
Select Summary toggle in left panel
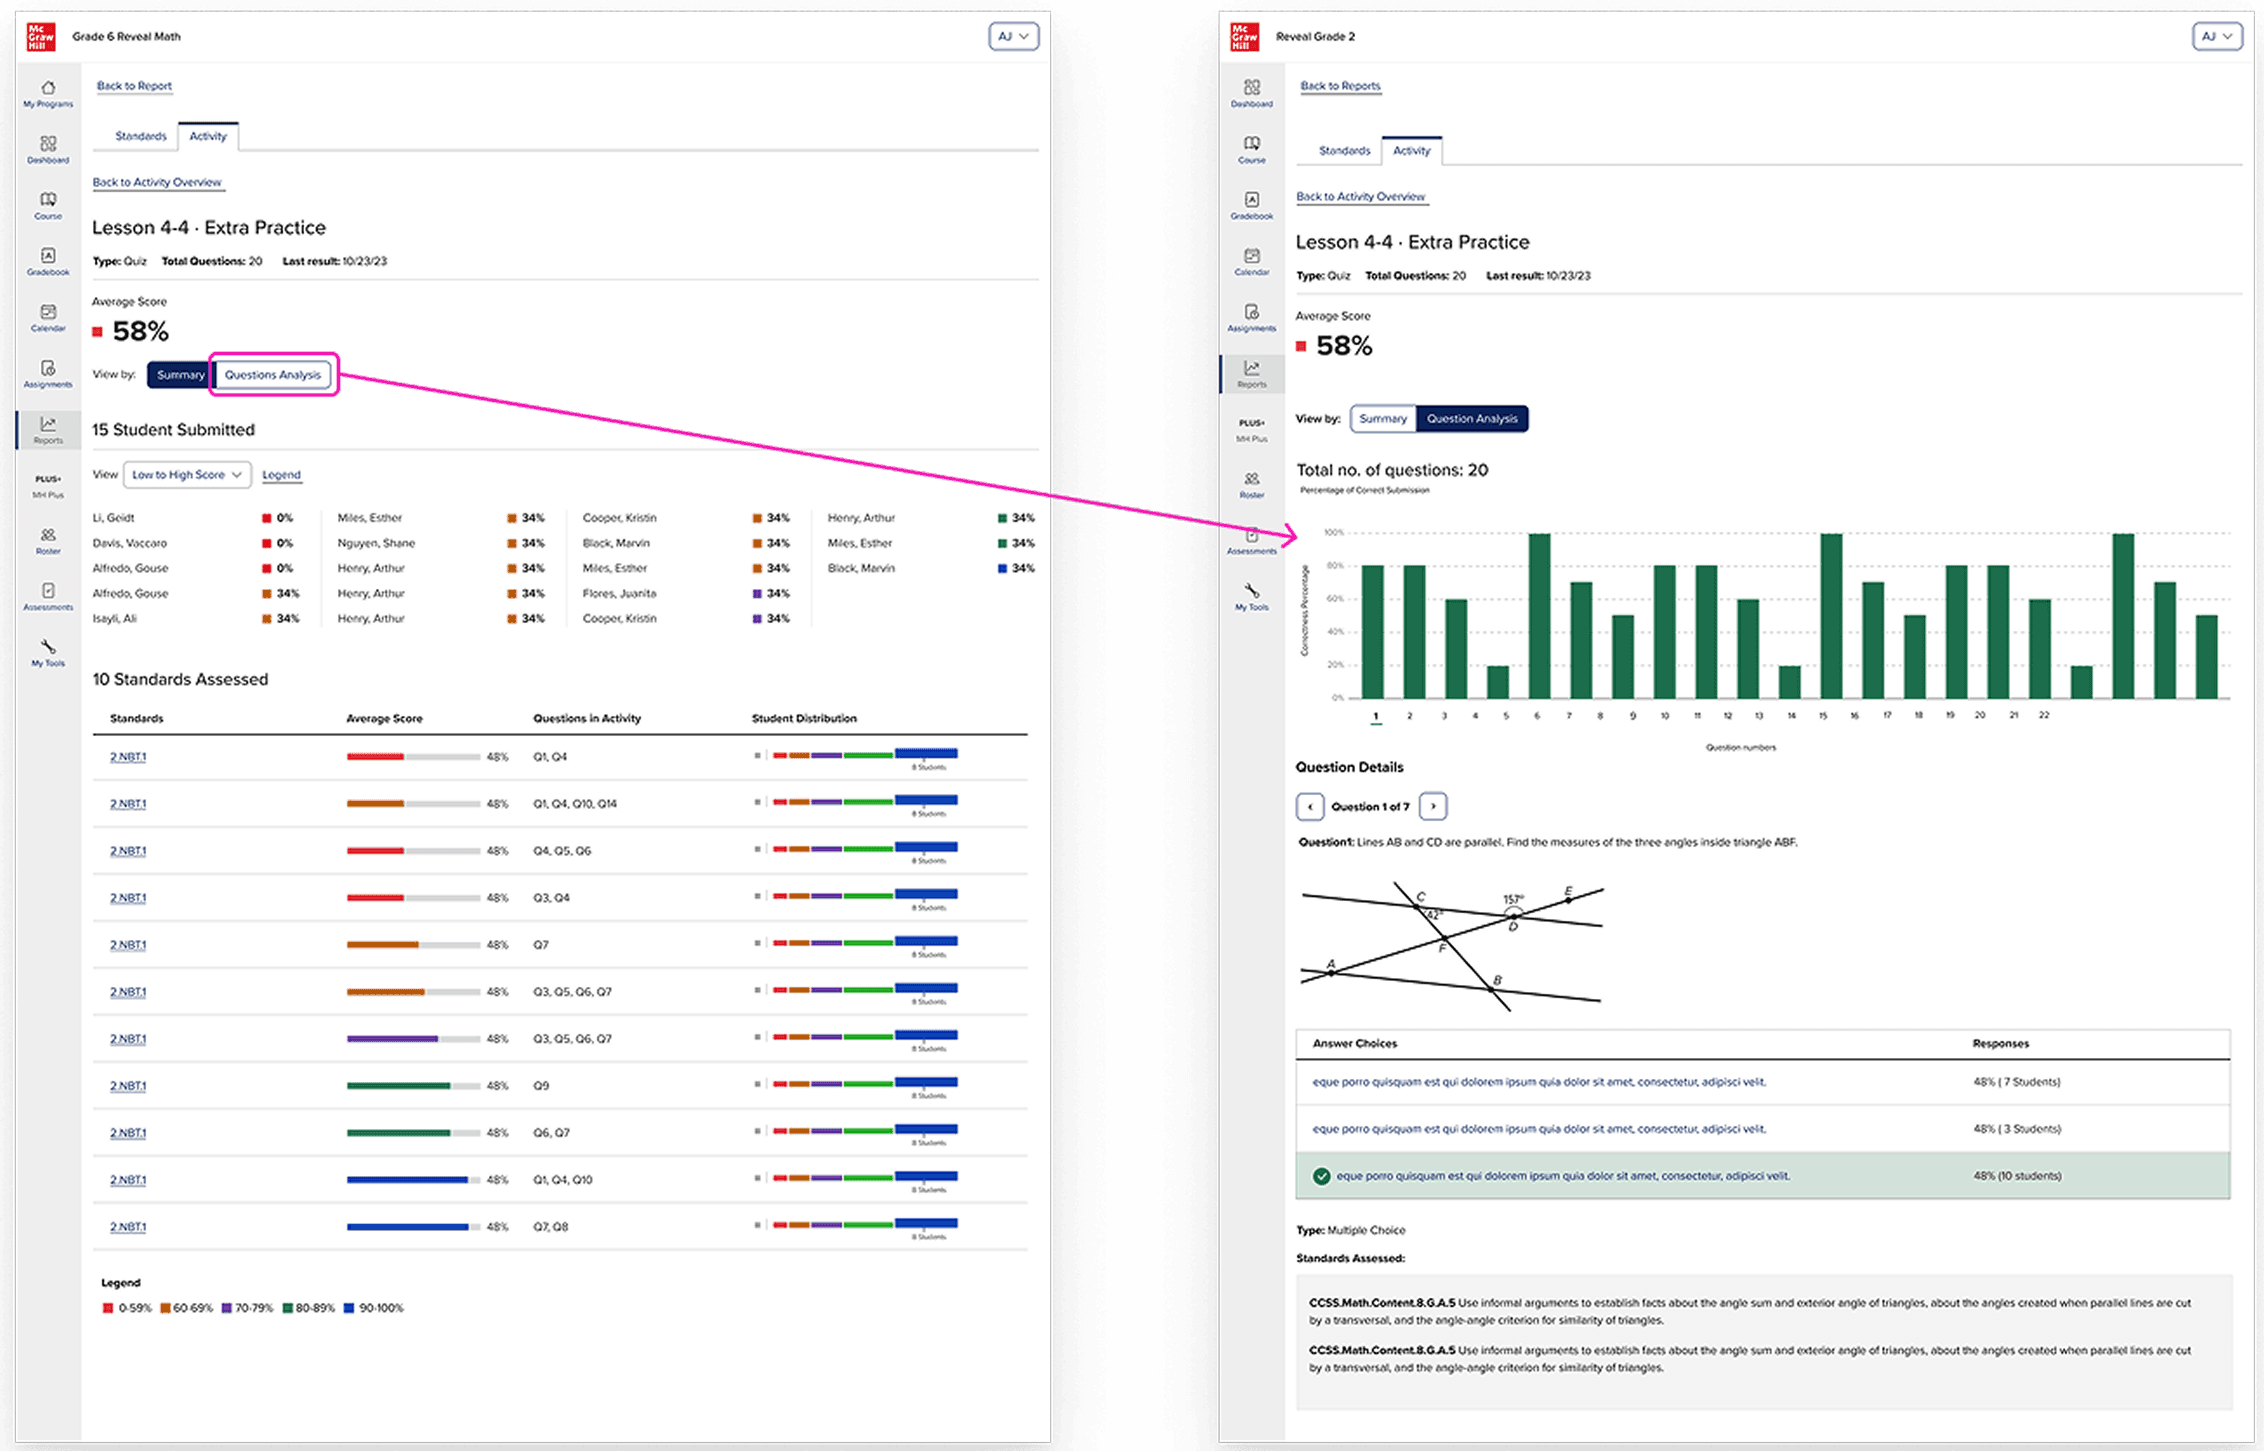coord(180,374)
